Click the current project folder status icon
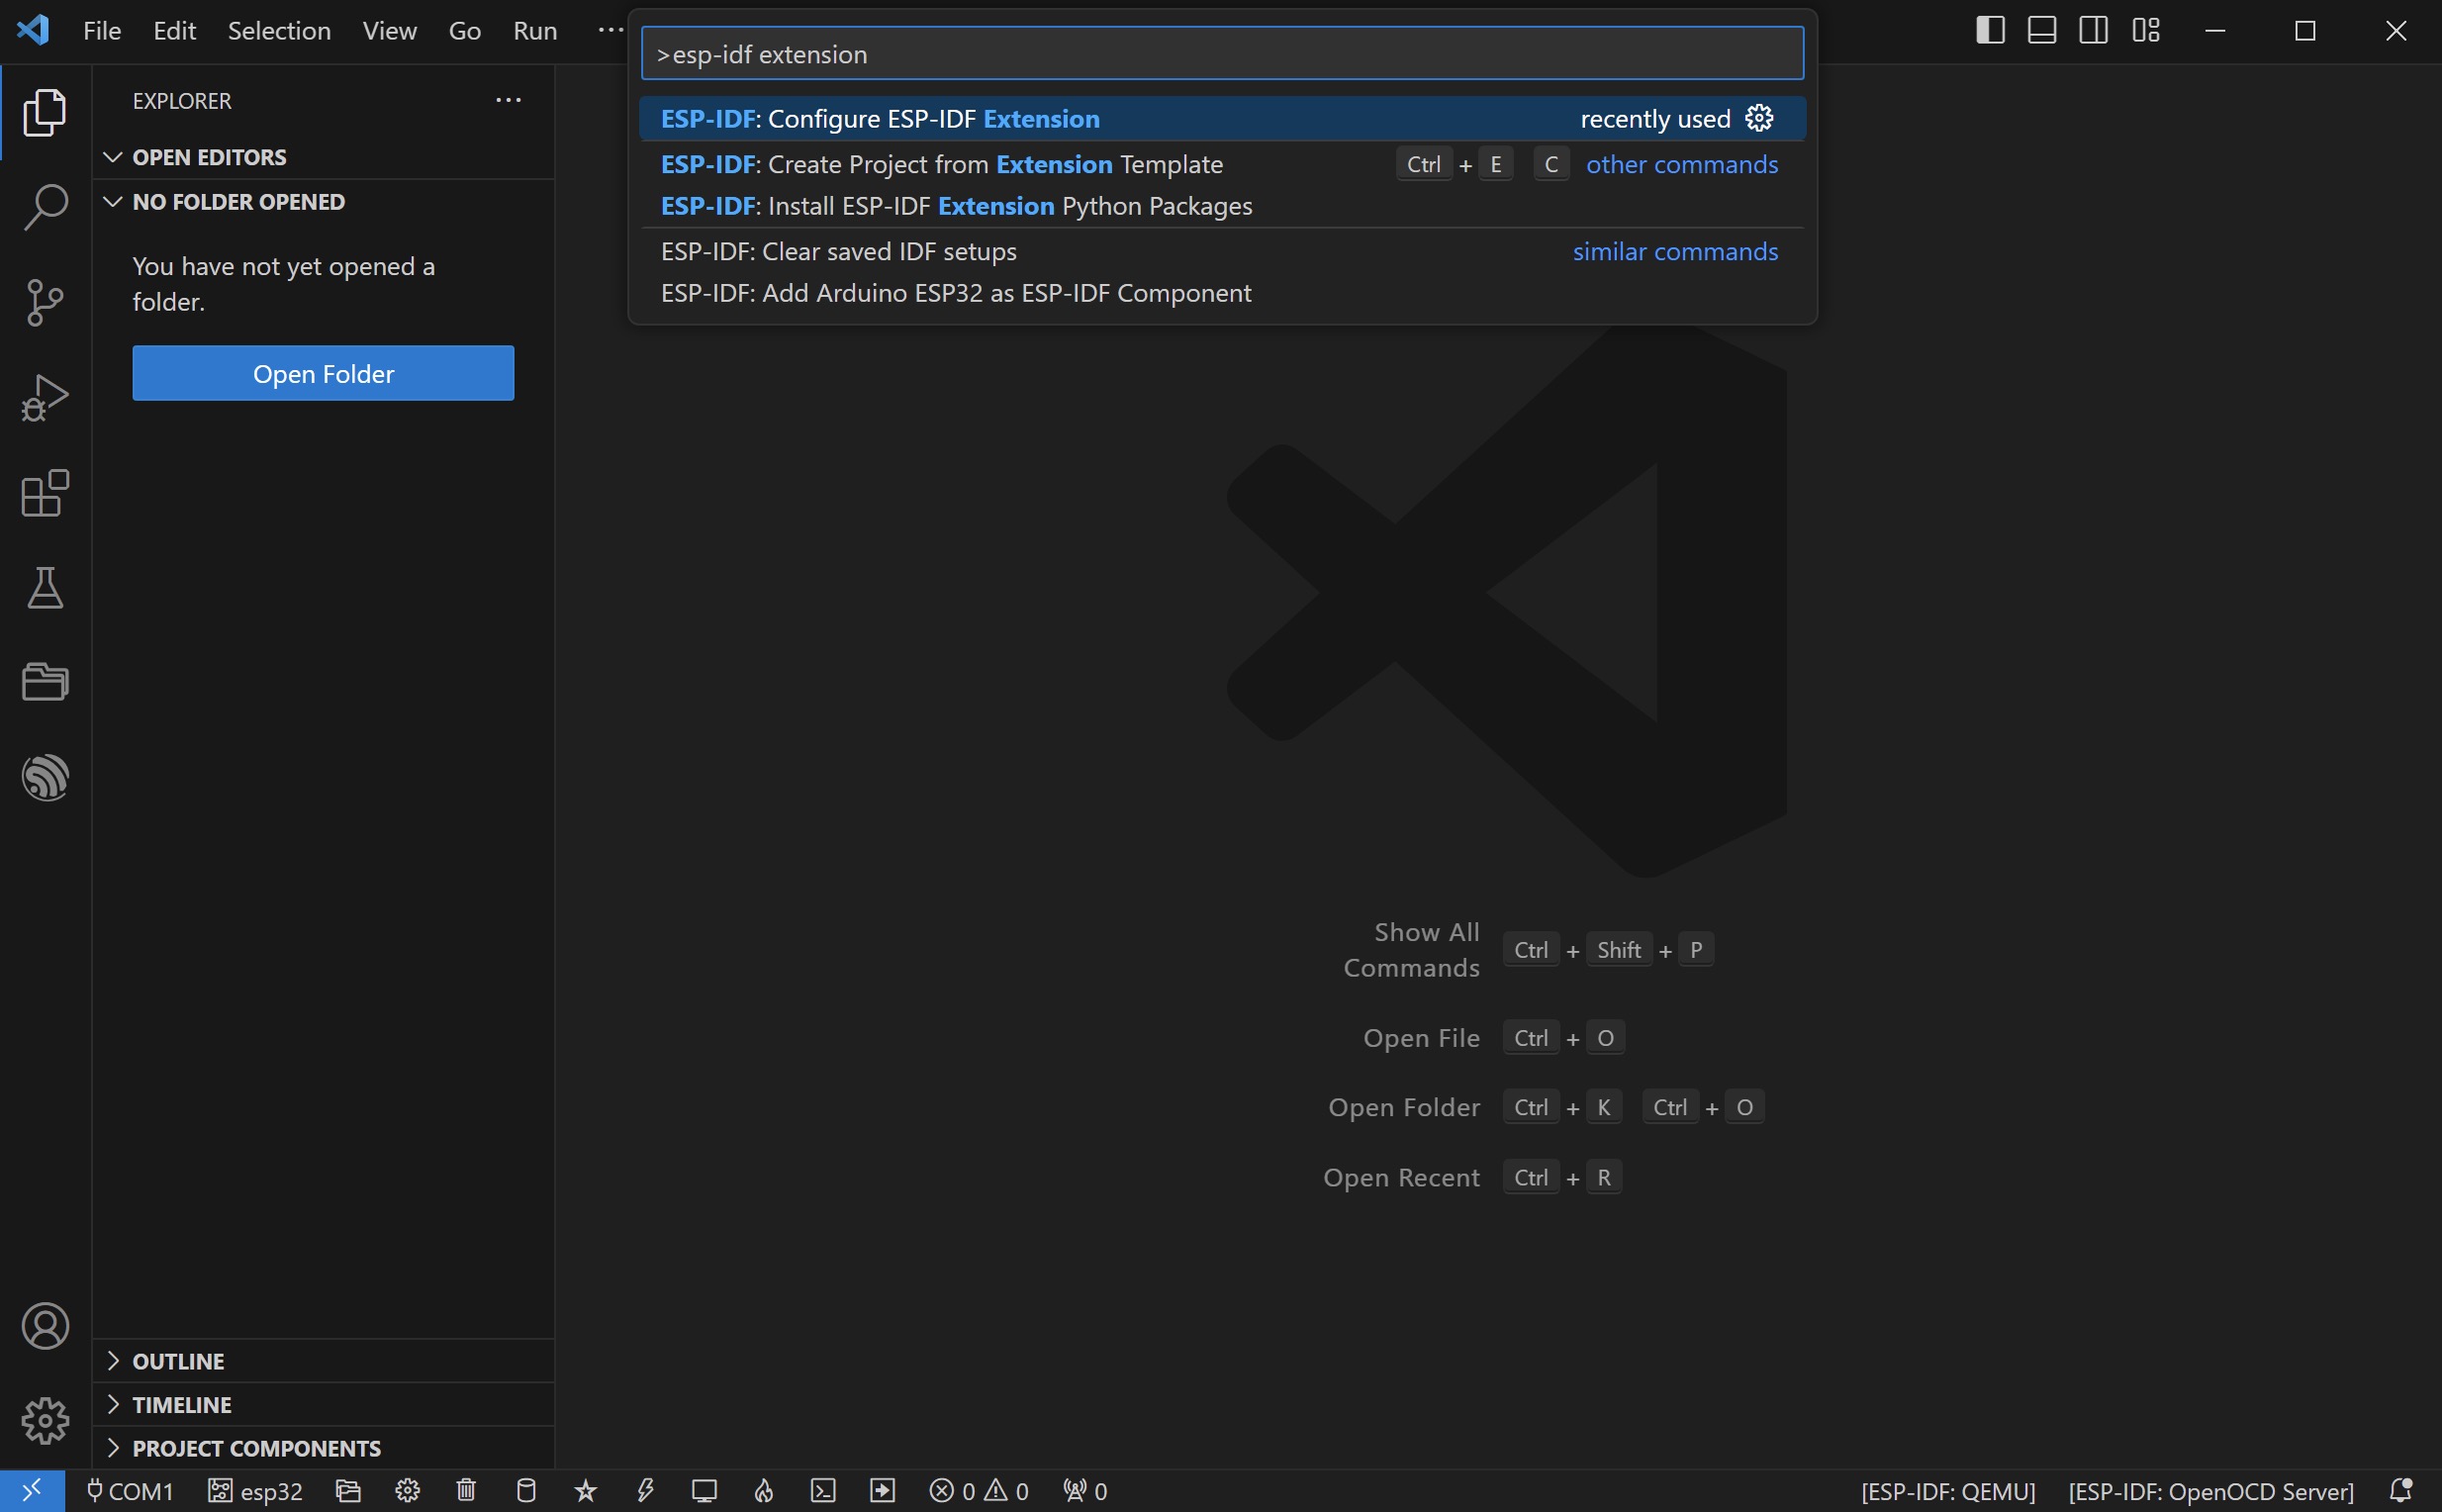 click(348, 1491)
